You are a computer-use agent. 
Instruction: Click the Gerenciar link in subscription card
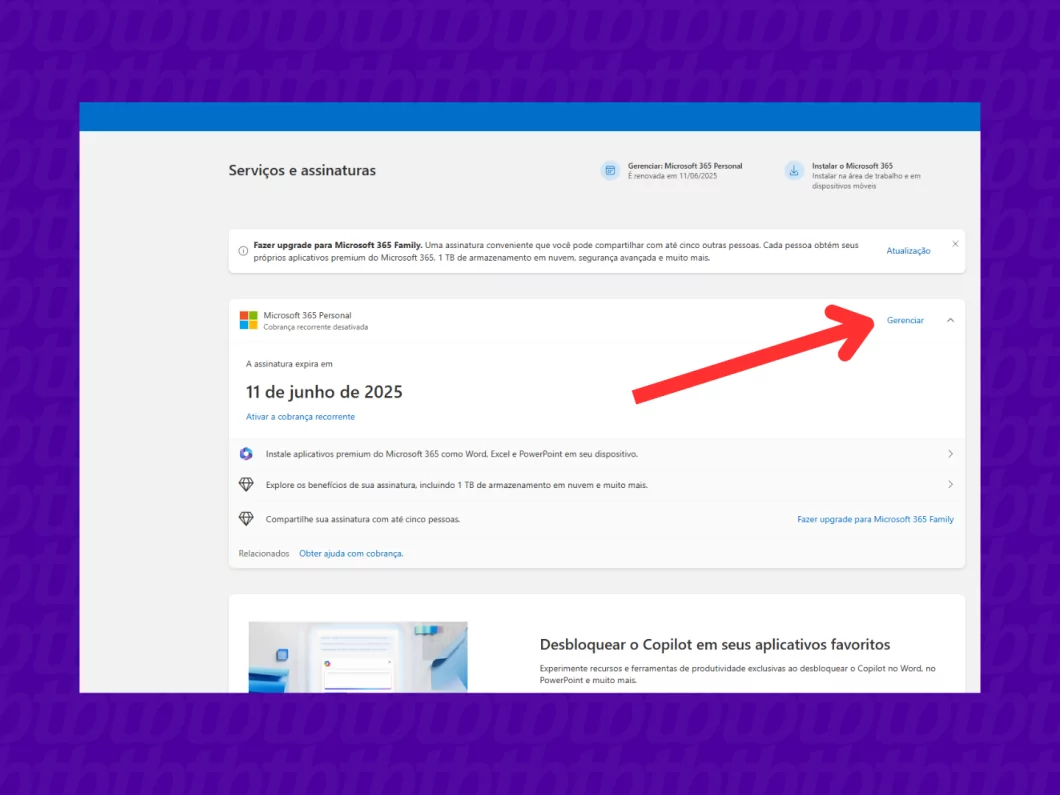[905, 320]
